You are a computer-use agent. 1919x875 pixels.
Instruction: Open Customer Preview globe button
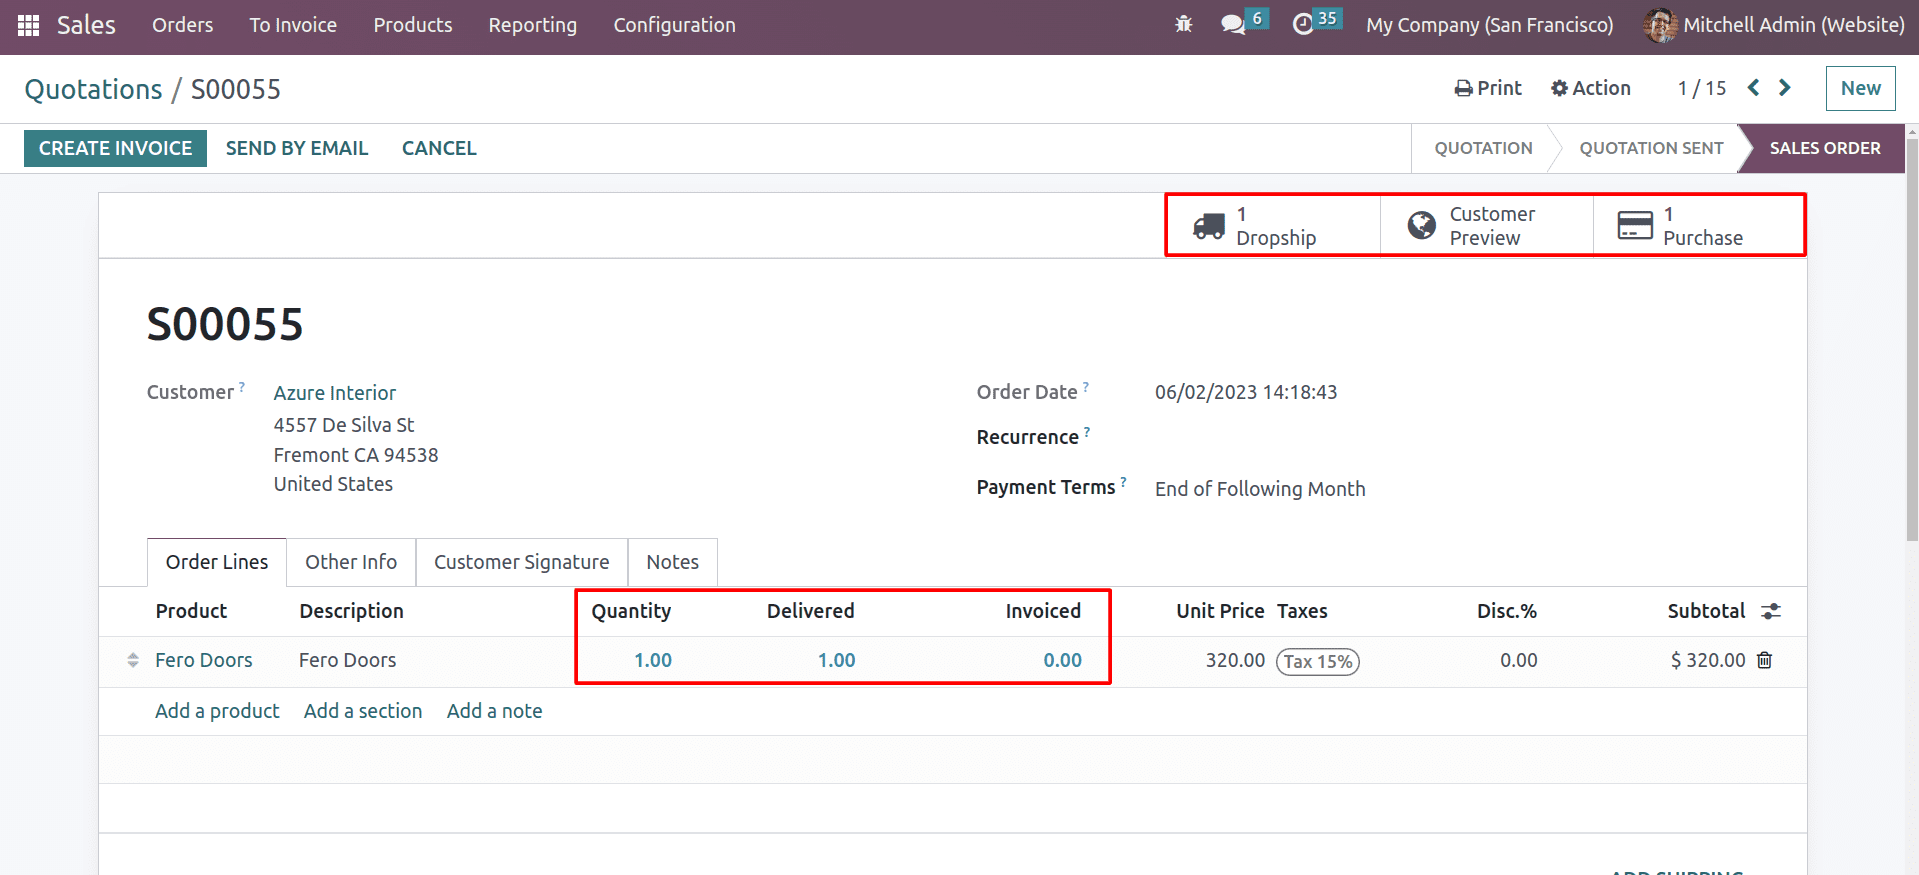pos(1487,226)
